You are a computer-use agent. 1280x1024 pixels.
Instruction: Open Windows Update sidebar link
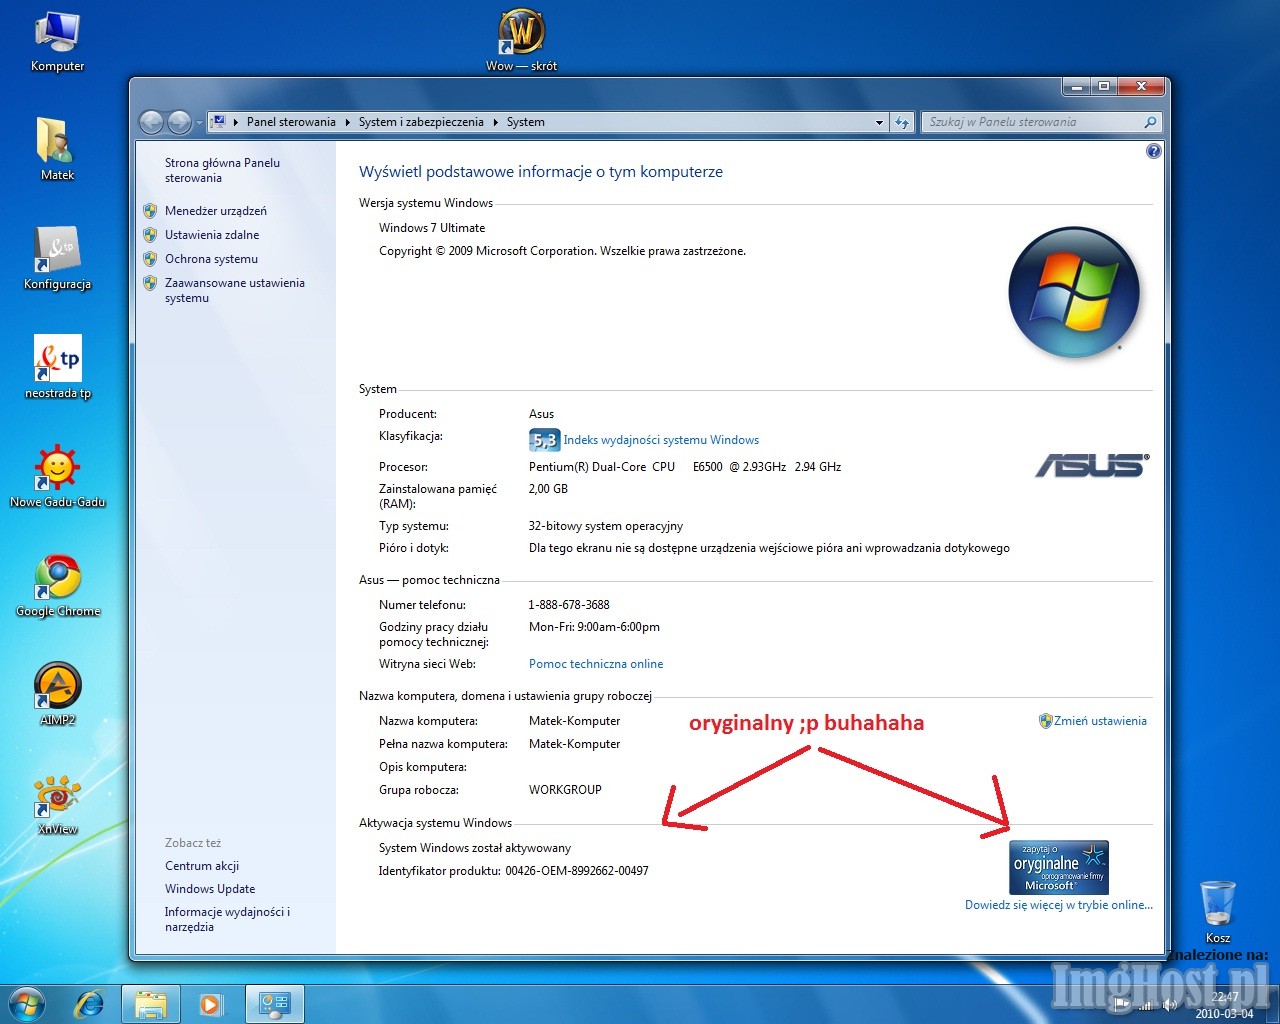point(210,889)
